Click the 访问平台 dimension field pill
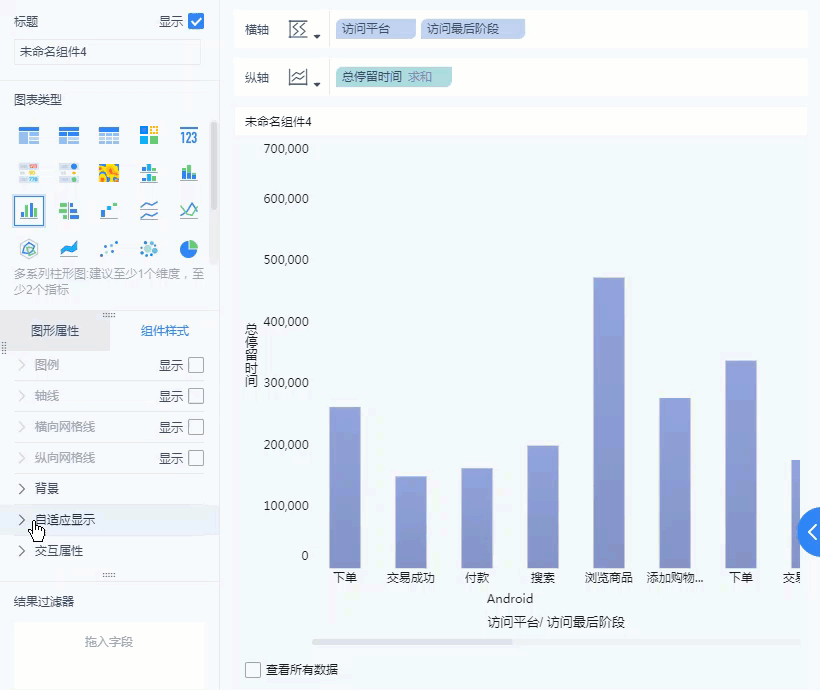The image size is (820, 690). [x=375, y=30]
